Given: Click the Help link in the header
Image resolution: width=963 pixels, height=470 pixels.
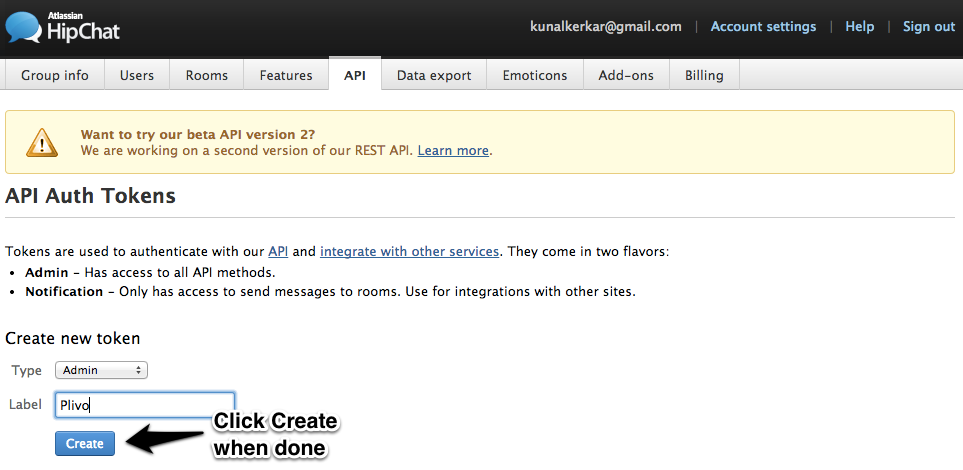Looking at the screenshot, I should pyautogui.click(x=860, y=26).
